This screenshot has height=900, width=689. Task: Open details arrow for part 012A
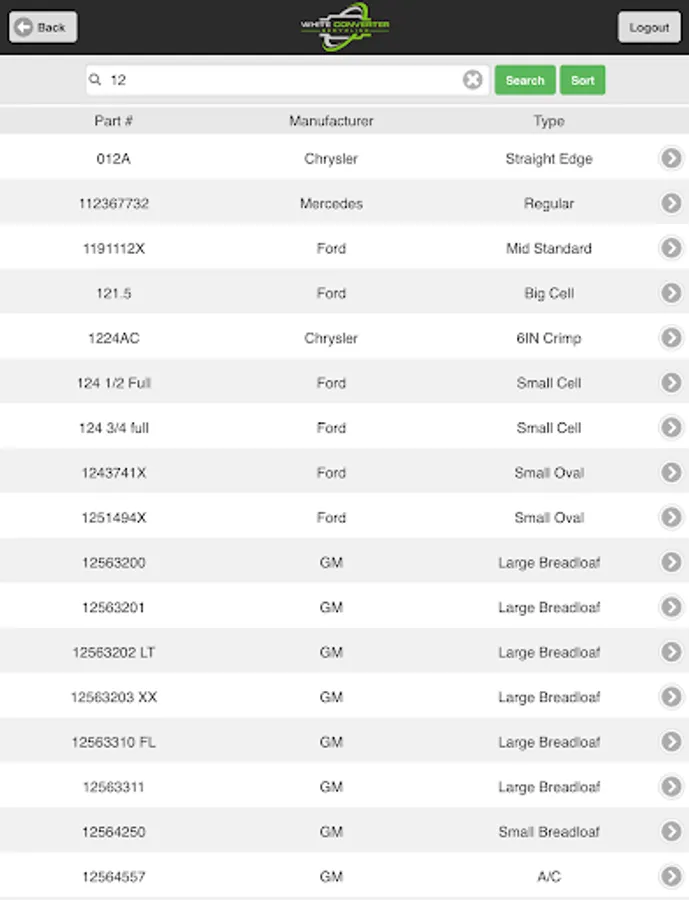(x=671, y=158)
